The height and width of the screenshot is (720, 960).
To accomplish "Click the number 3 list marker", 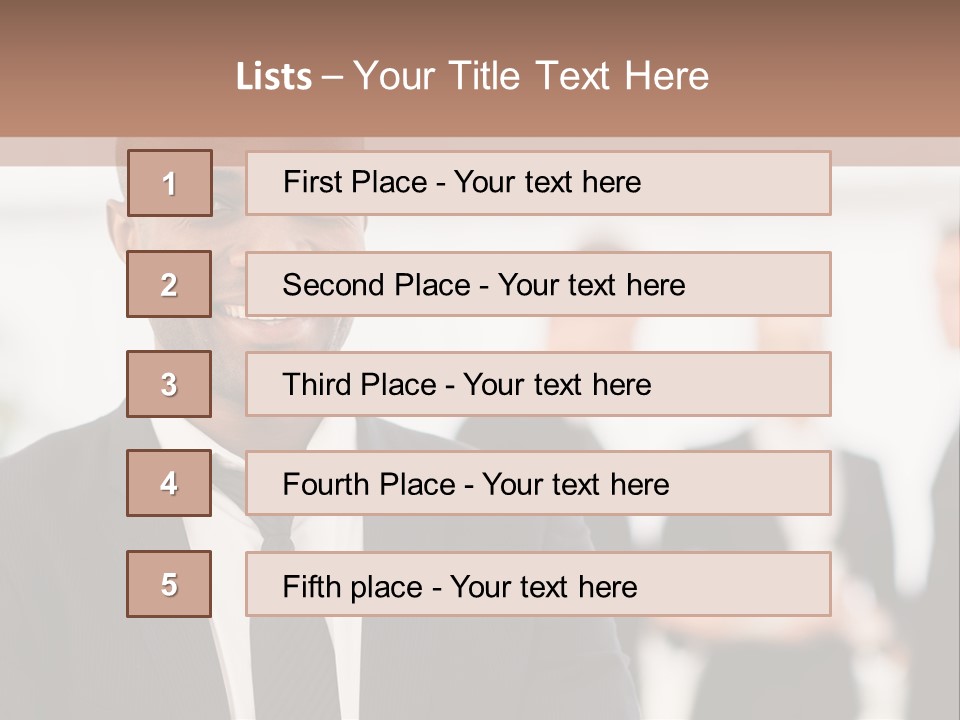I will [169, 384].
